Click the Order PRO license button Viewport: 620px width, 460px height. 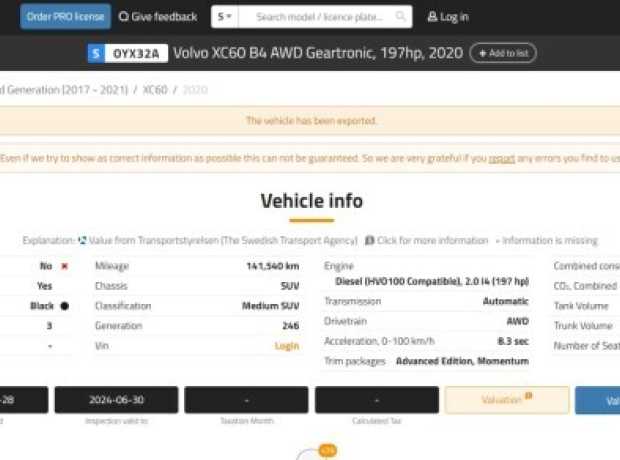65,16
